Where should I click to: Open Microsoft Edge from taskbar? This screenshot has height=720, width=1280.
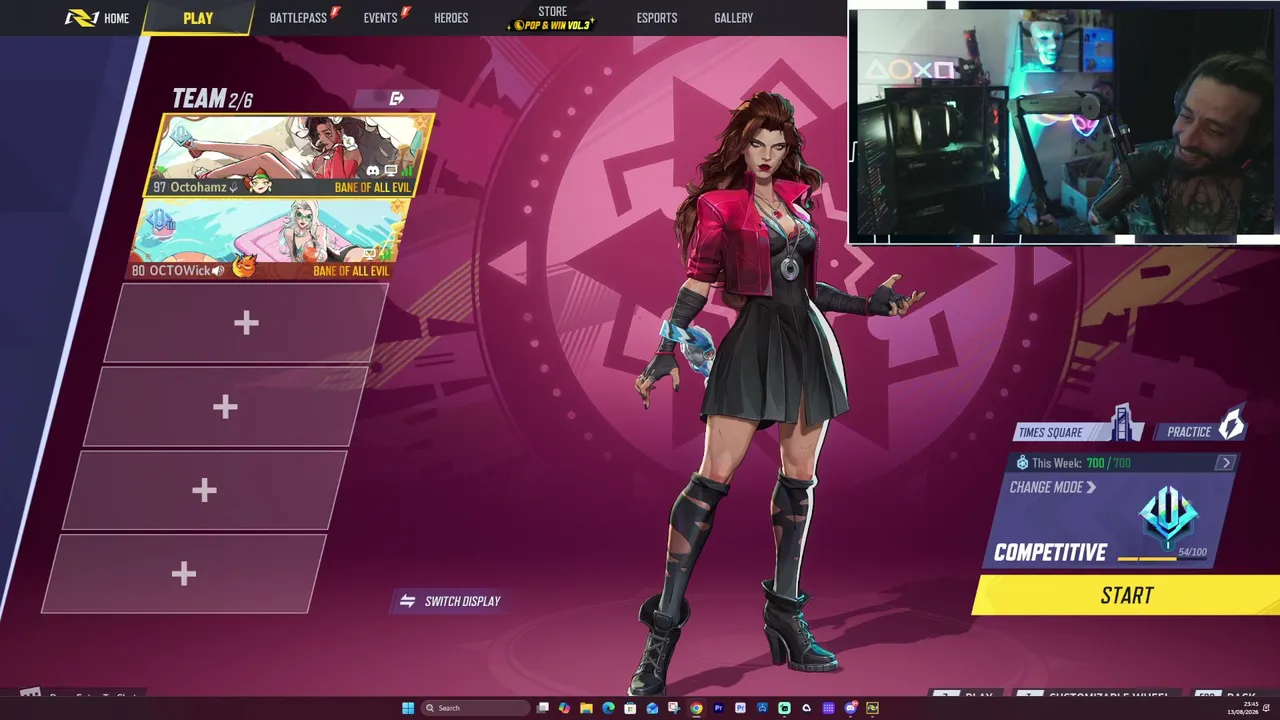[608, 708]
